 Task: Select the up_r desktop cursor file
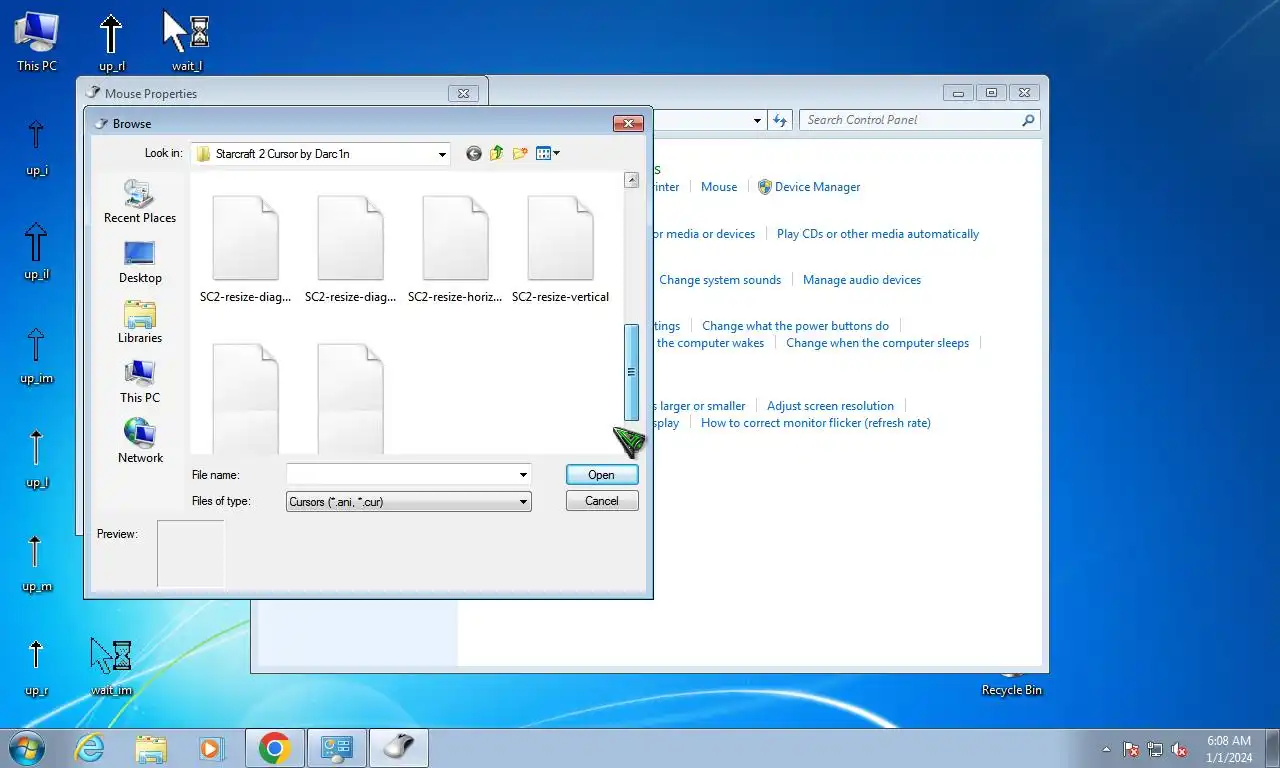[36, 667]
